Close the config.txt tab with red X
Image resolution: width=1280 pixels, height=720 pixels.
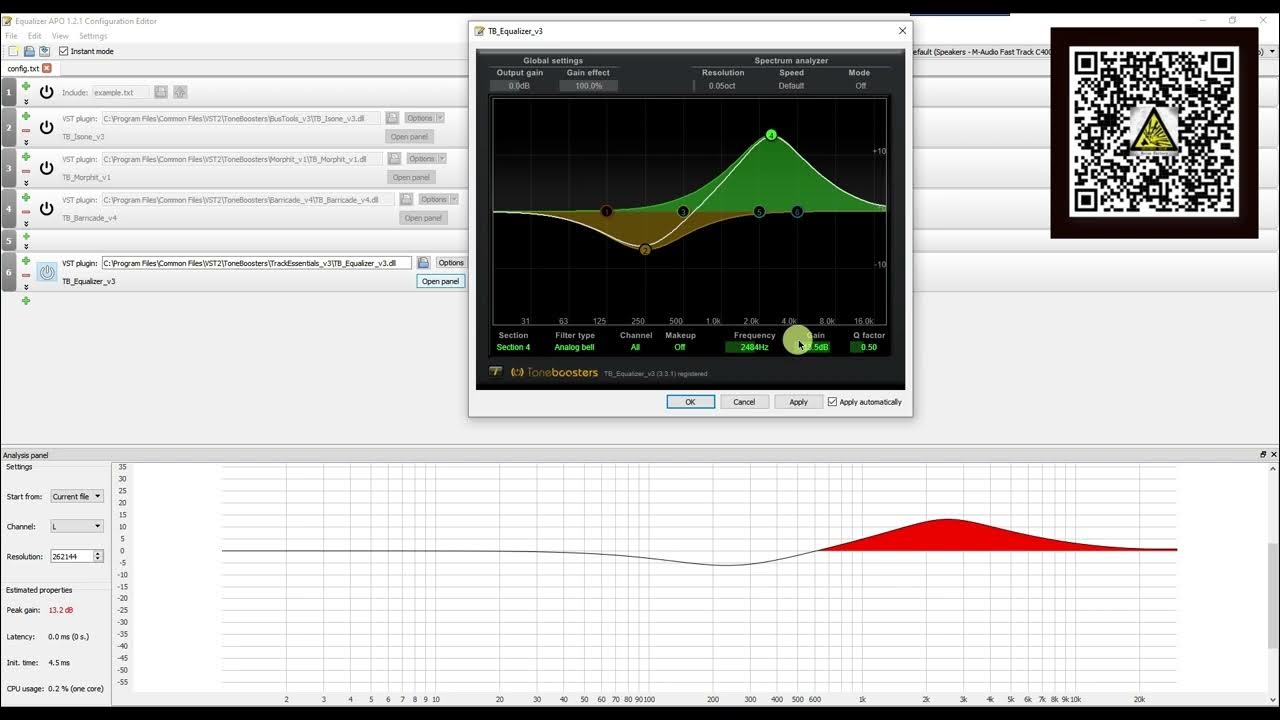click(x=46, y=68)
